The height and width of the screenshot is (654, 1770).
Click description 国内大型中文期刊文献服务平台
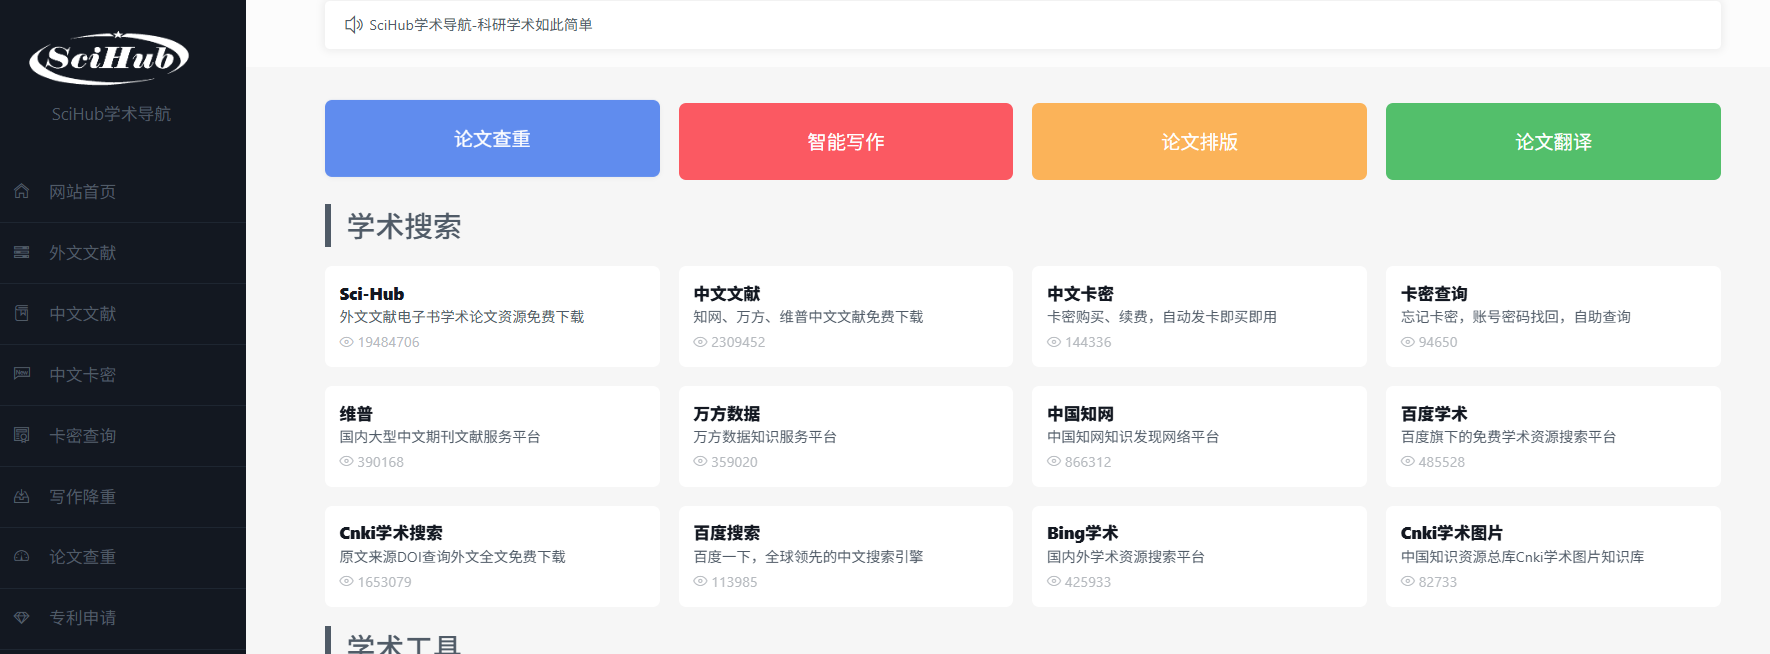[x=440, y=437]
